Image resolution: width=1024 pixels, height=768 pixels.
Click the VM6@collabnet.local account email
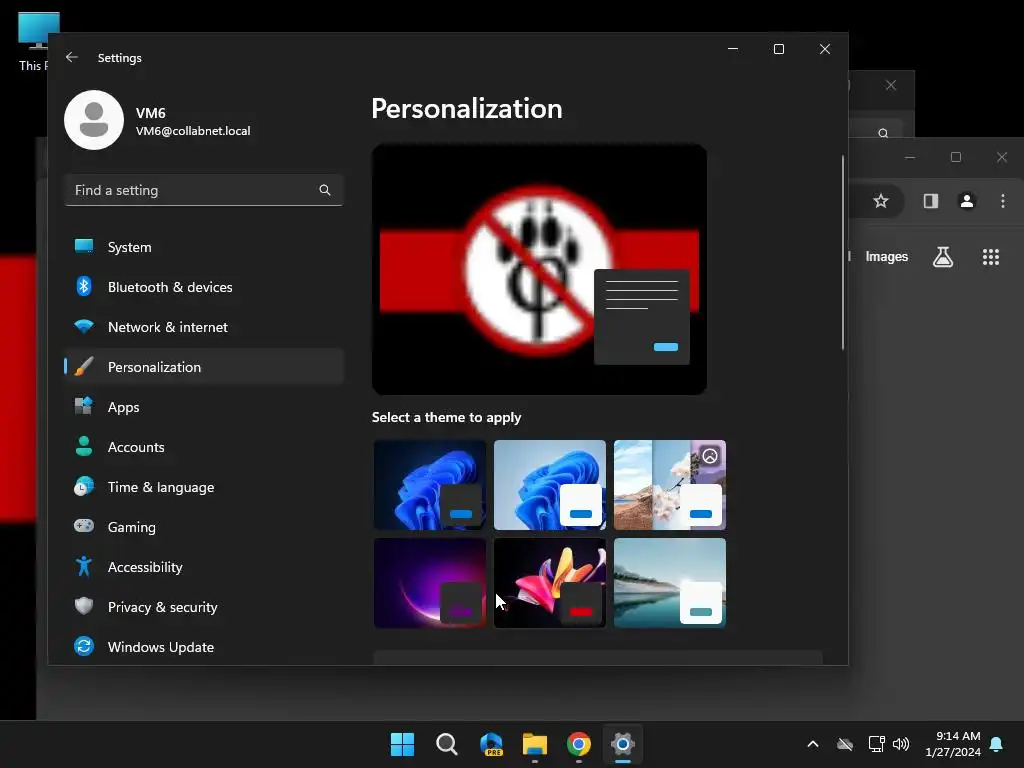click(193, 131)
